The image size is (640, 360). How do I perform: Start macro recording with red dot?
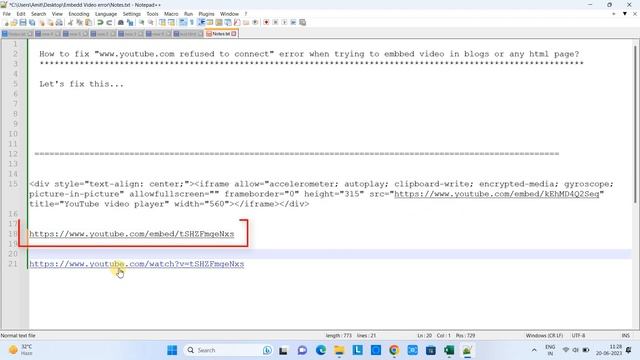click(x=266, y=22)
